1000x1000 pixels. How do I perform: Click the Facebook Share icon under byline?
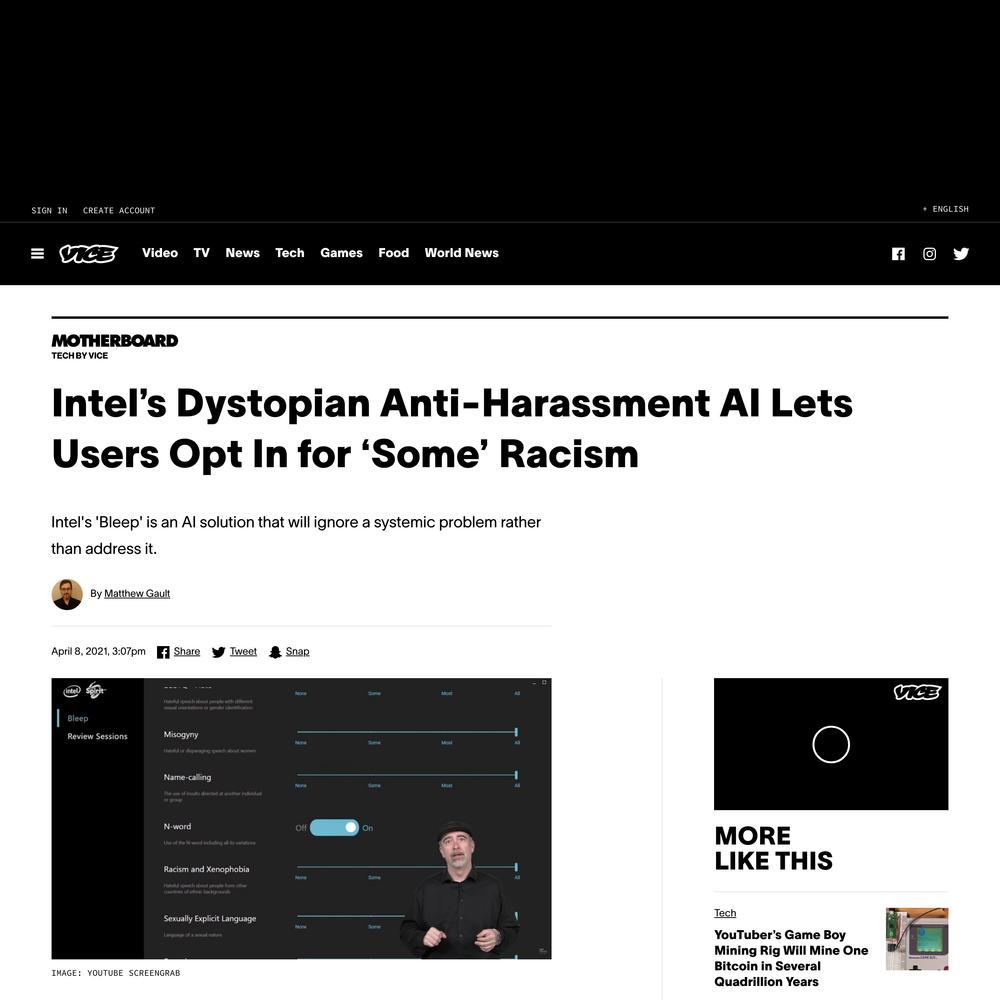[x=163, y=652]
